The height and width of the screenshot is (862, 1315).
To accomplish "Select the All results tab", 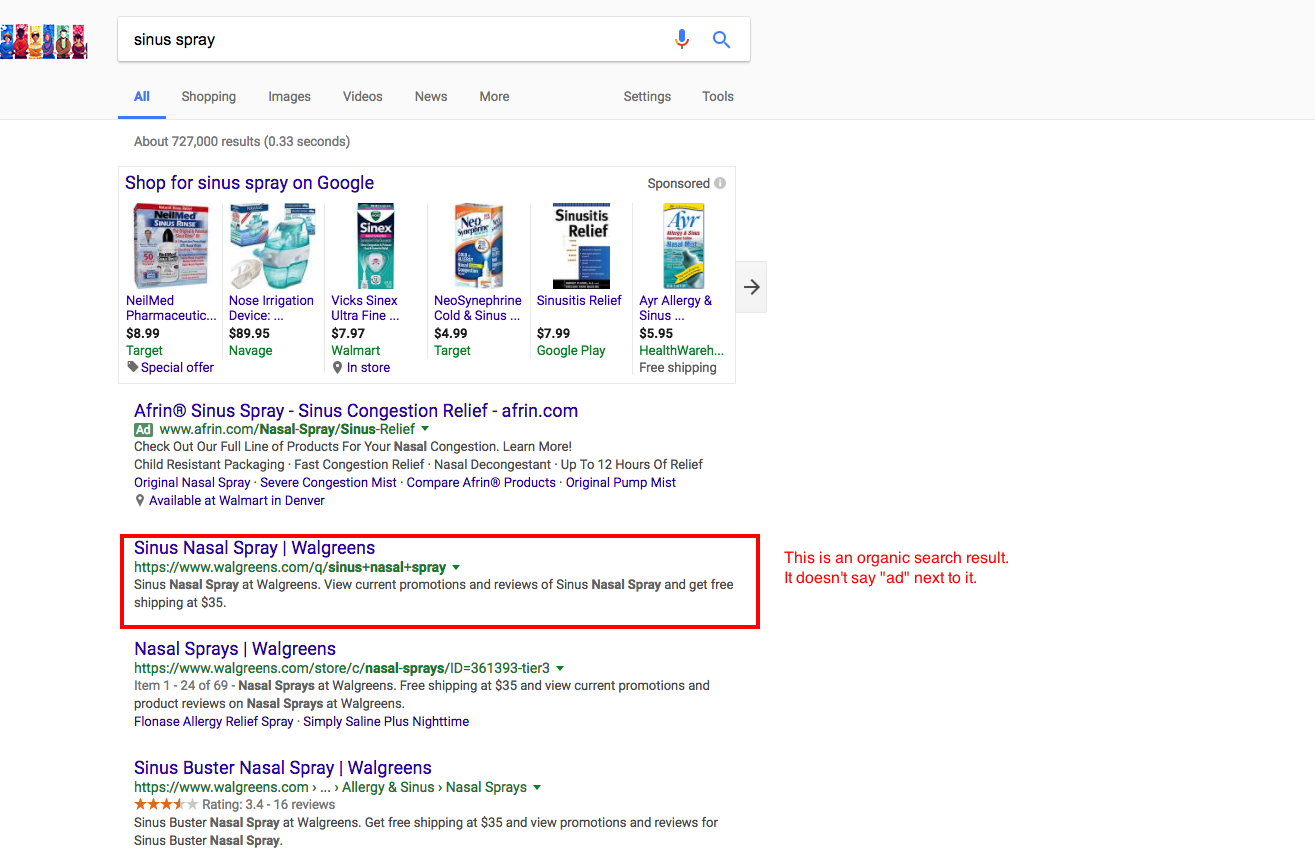I will pyautogui.click(x=142, y=97).
